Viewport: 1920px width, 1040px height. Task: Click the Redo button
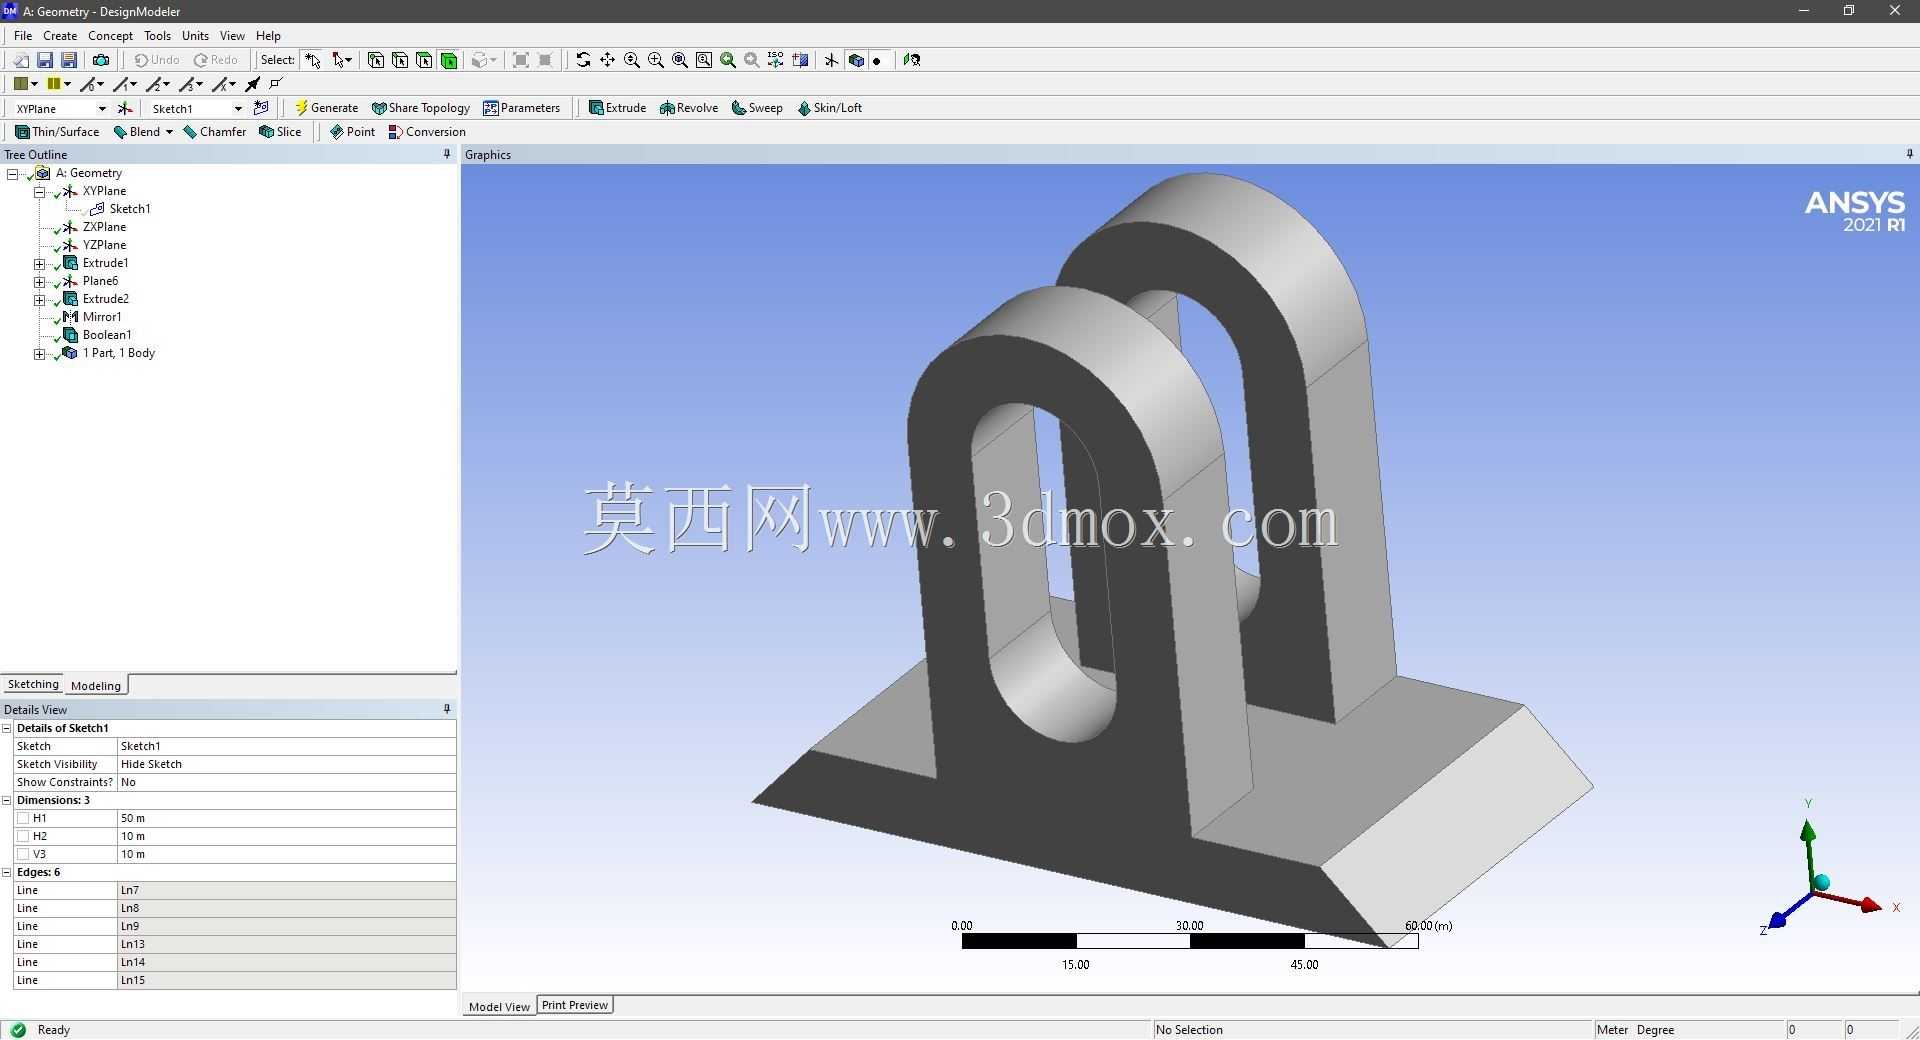click(216, 60)
